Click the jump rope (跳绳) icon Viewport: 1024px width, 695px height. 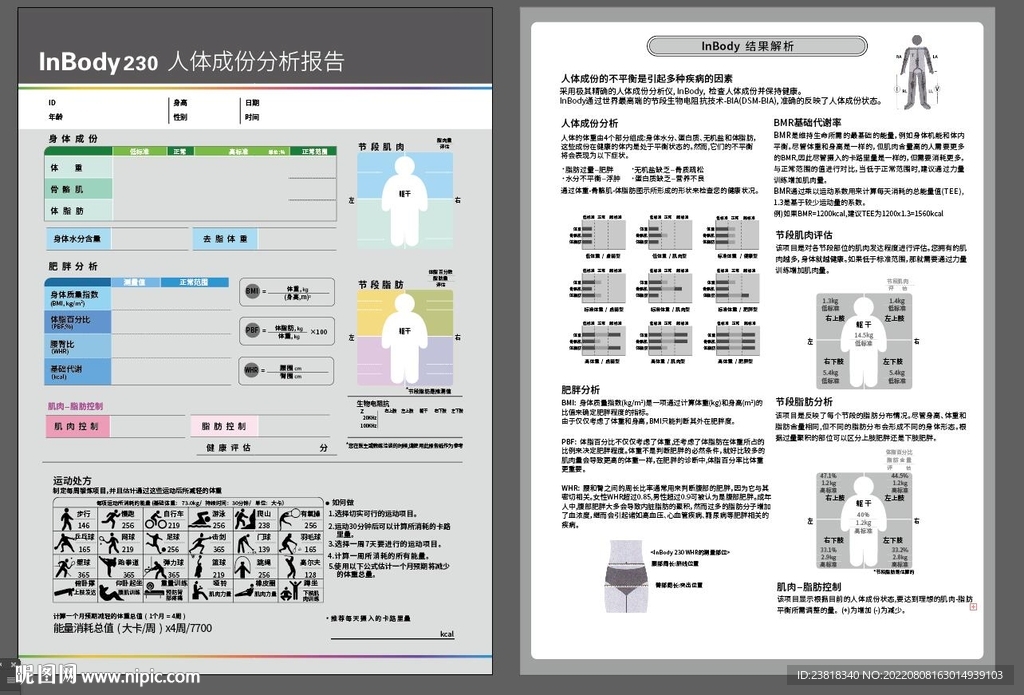click(244, 568)
